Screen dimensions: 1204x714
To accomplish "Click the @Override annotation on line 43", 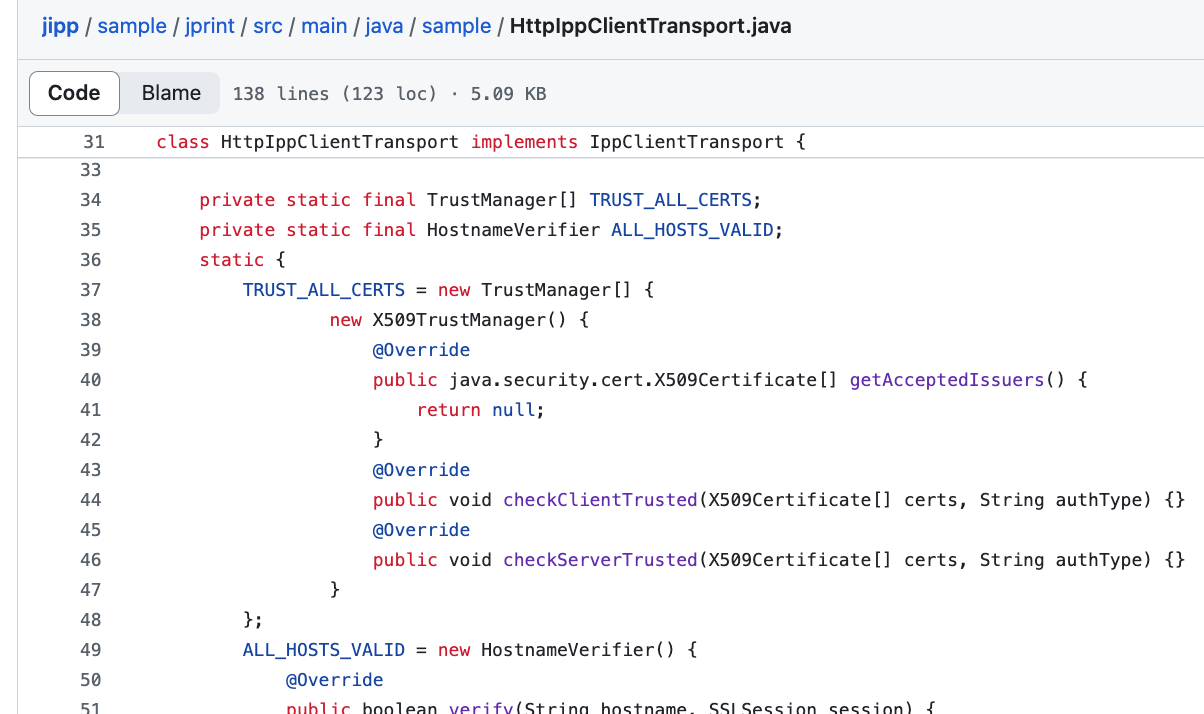I will (x=421, y=470).
